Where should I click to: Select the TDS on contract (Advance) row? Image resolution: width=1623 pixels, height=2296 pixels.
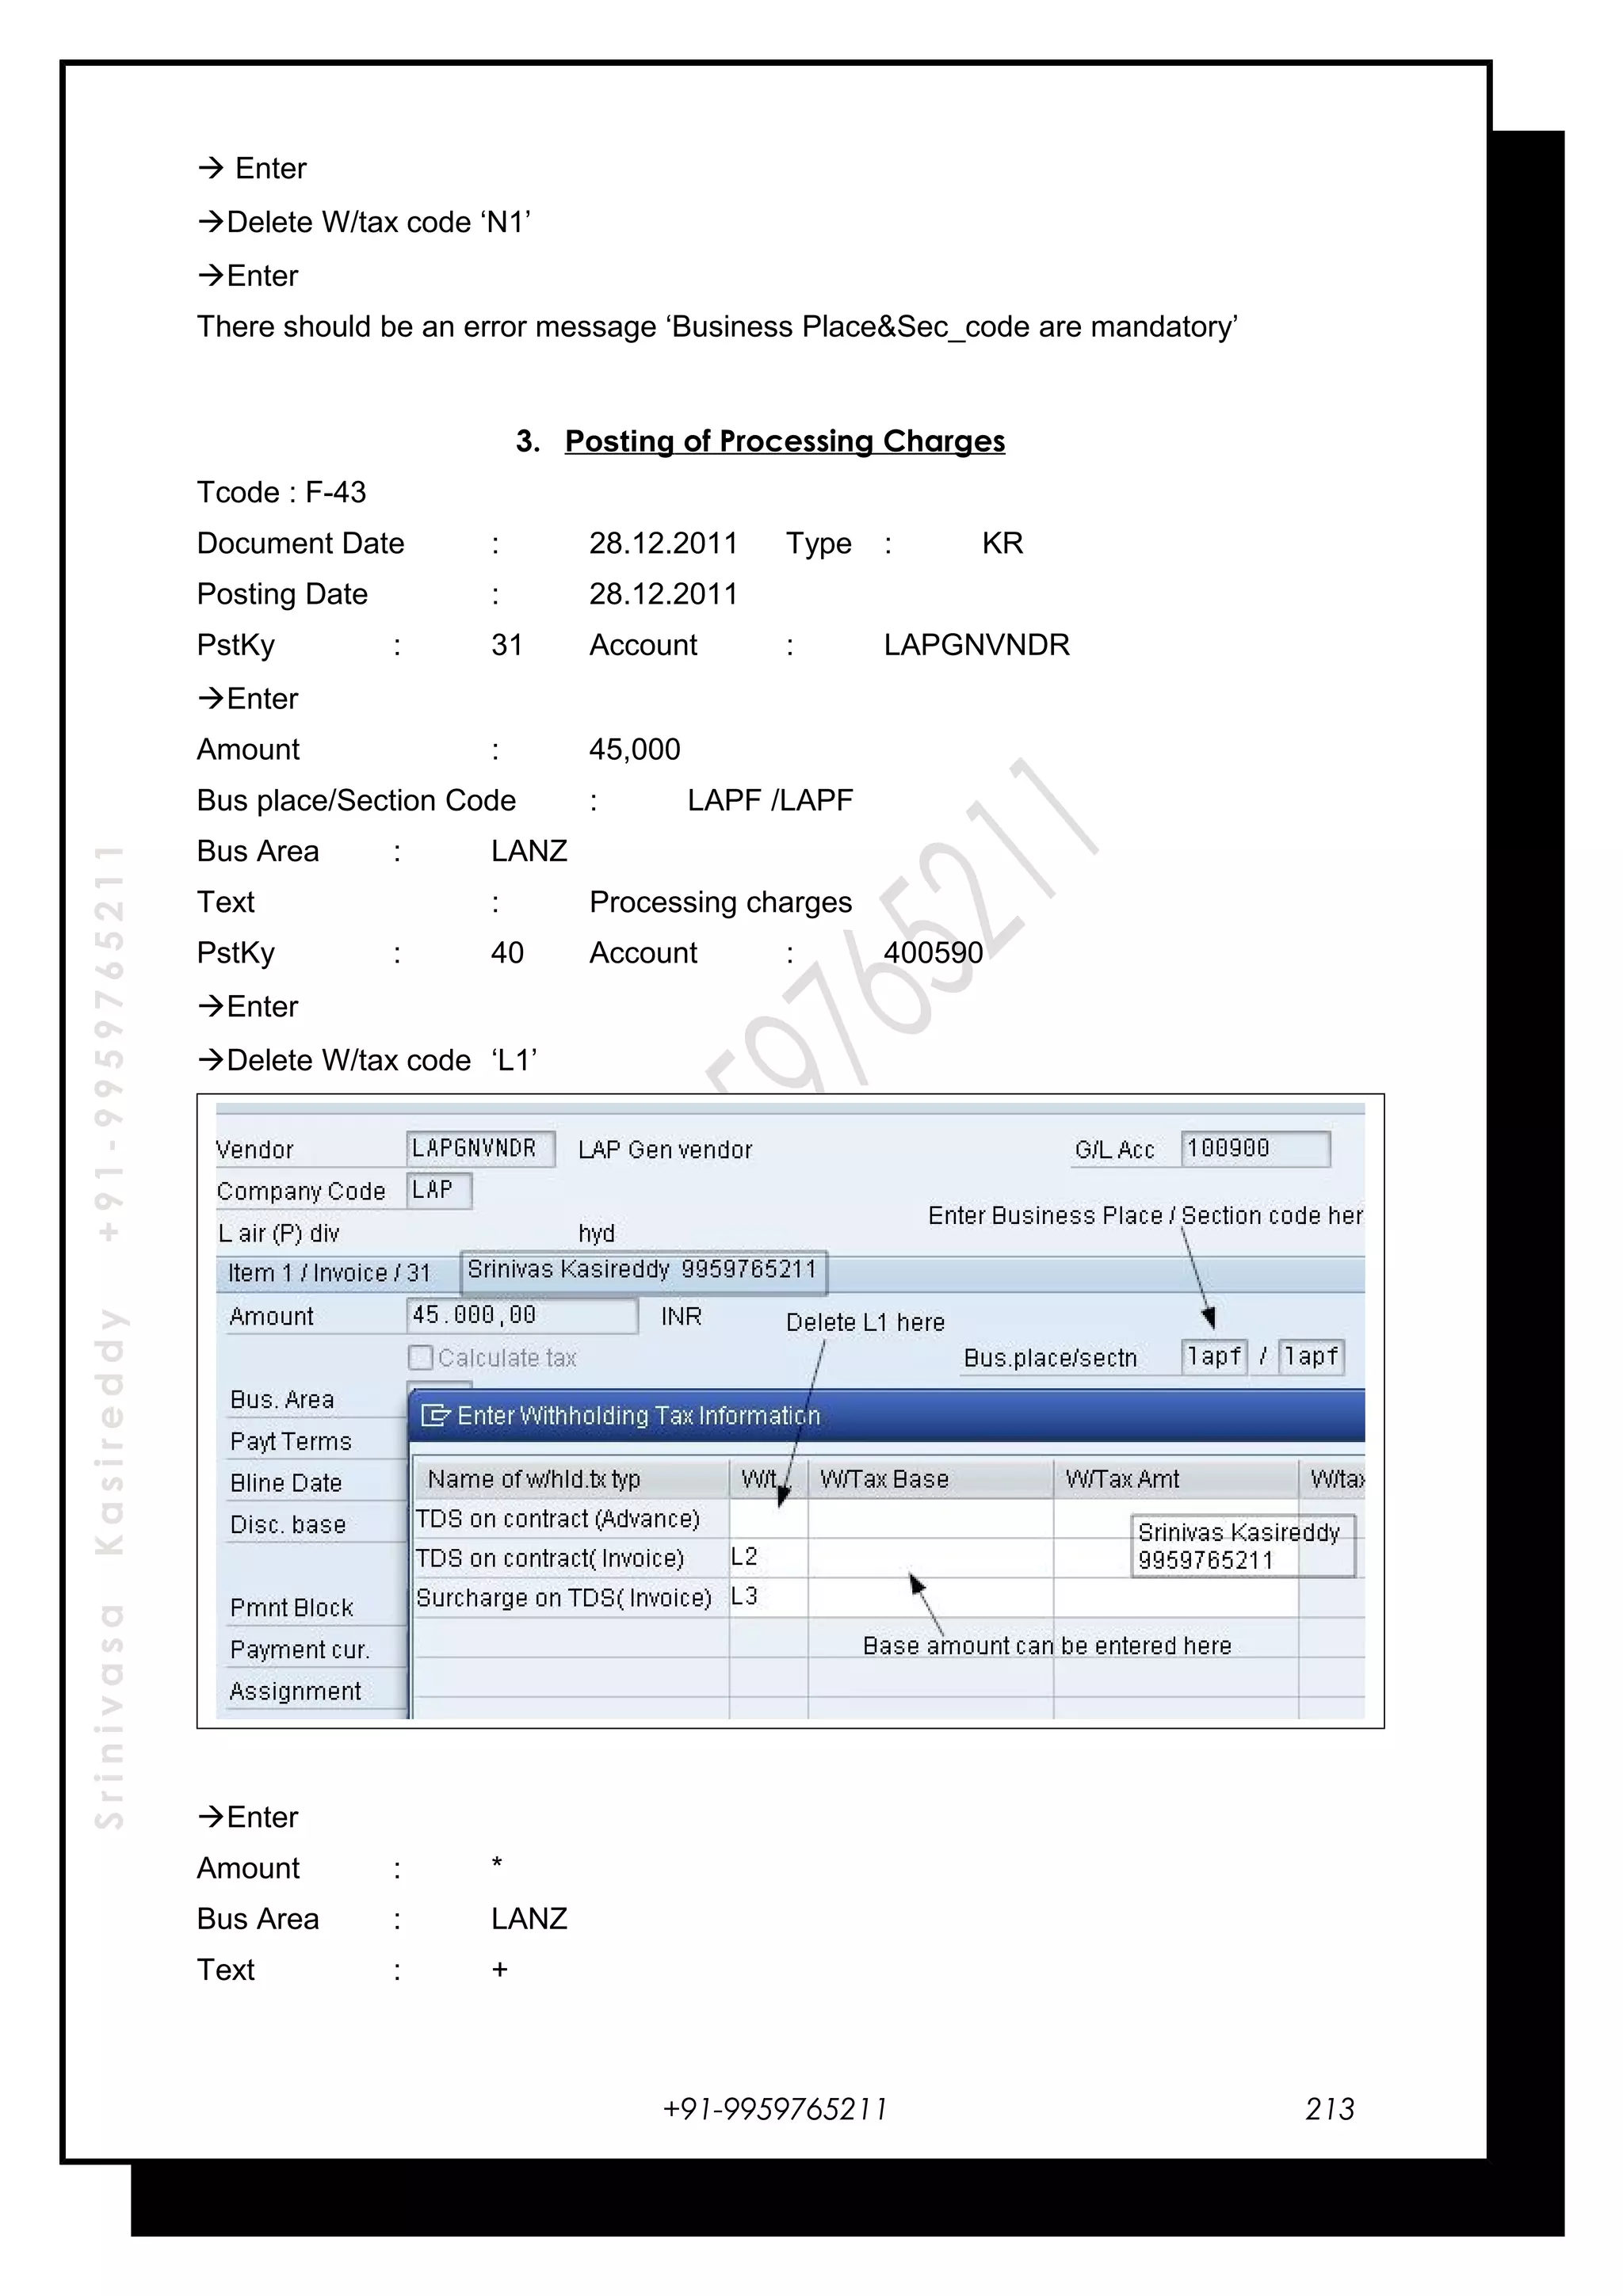[558, 1518]
